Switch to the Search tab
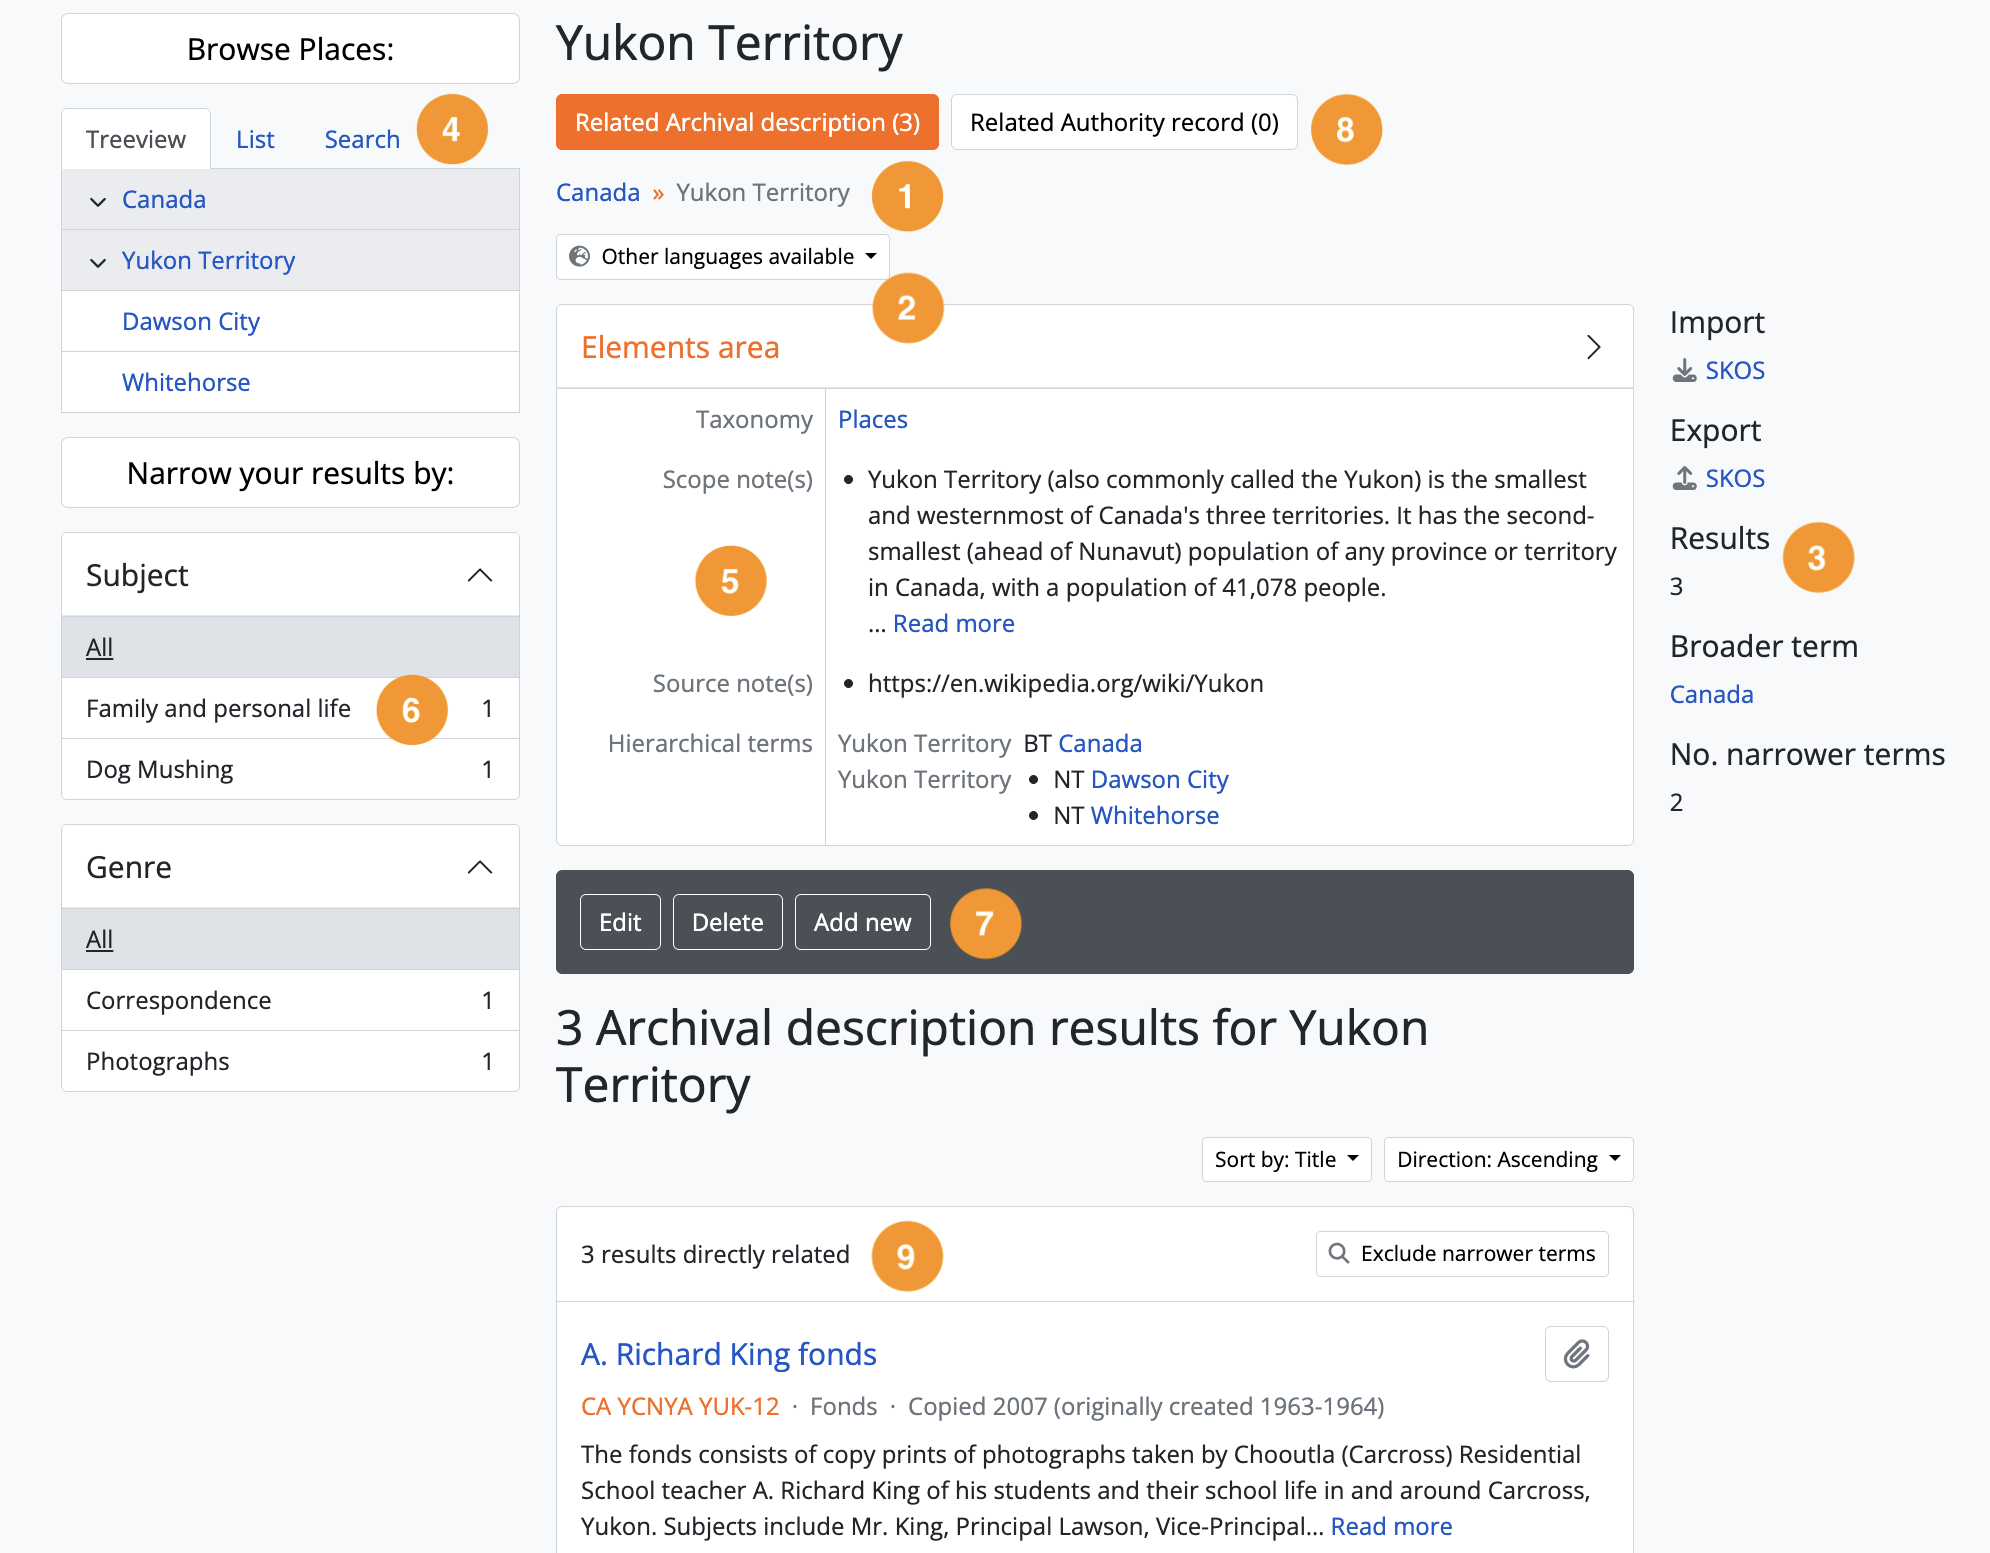The image size is (1990, 1553). pyautogui.click(x=362, y=139)
